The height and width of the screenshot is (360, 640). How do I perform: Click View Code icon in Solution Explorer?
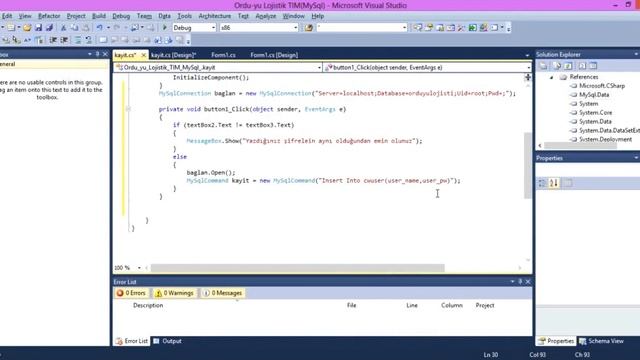pos(582,66)
